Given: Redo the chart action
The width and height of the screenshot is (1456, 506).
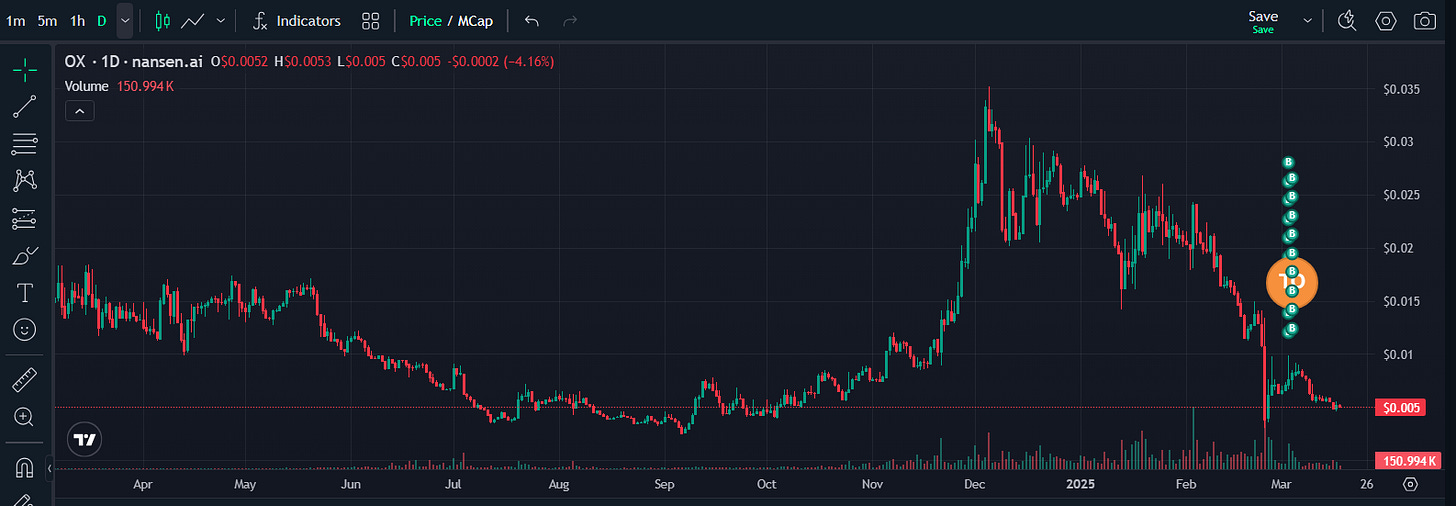Looking at the screenshot, I should (x=570, y=20).
